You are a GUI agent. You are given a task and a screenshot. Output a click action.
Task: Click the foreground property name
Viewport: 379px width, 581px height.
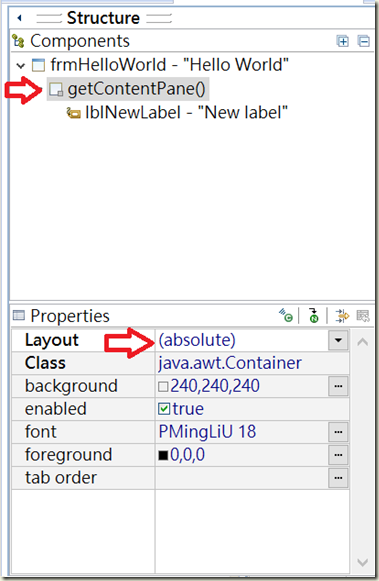(68, 455)
